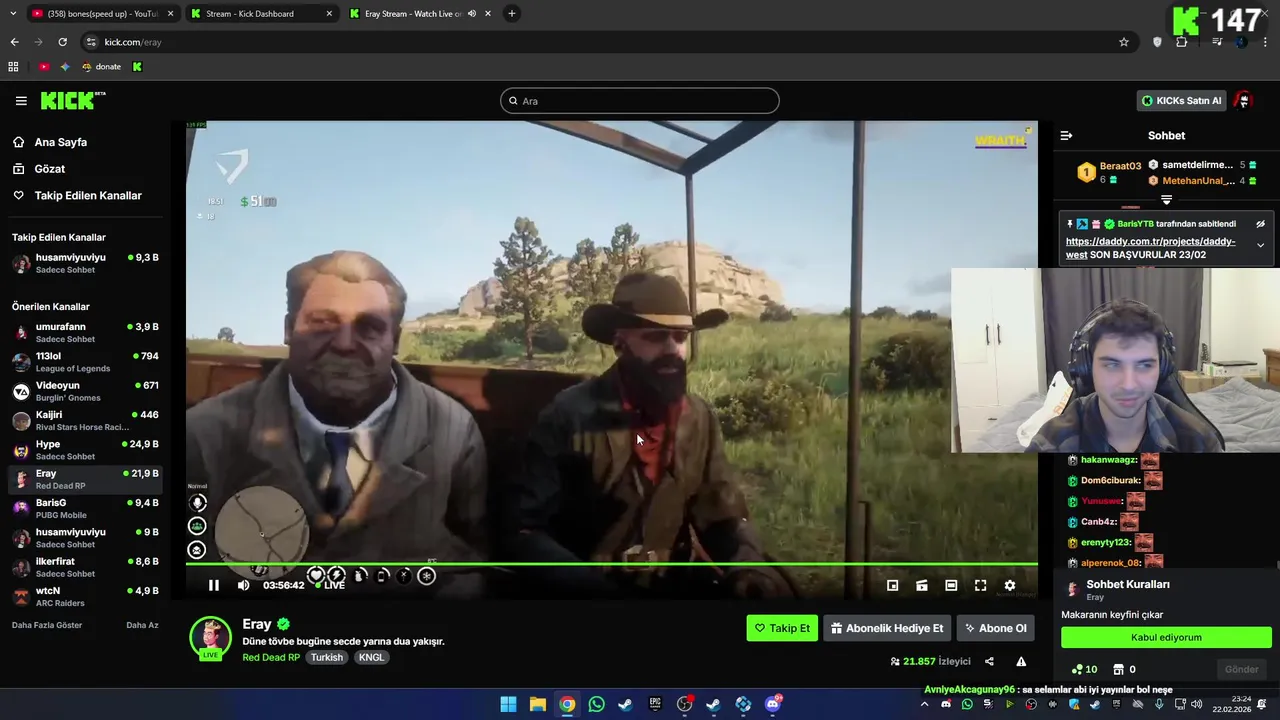Toggle theater mode in player
The image size is (1280, 720).
point(951,585)
